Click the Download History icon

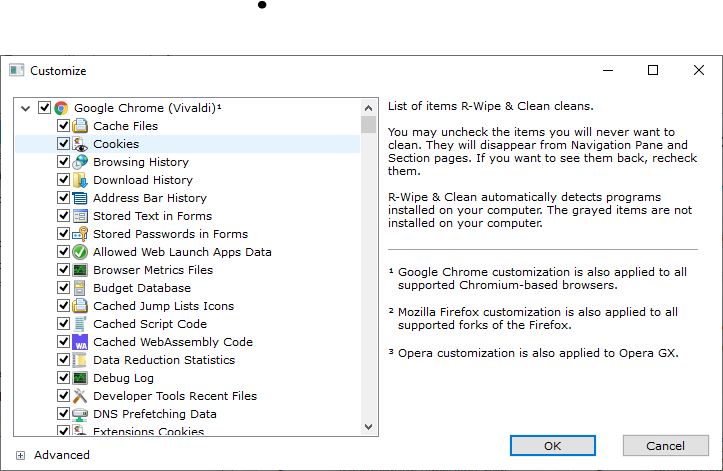[80, 180]
